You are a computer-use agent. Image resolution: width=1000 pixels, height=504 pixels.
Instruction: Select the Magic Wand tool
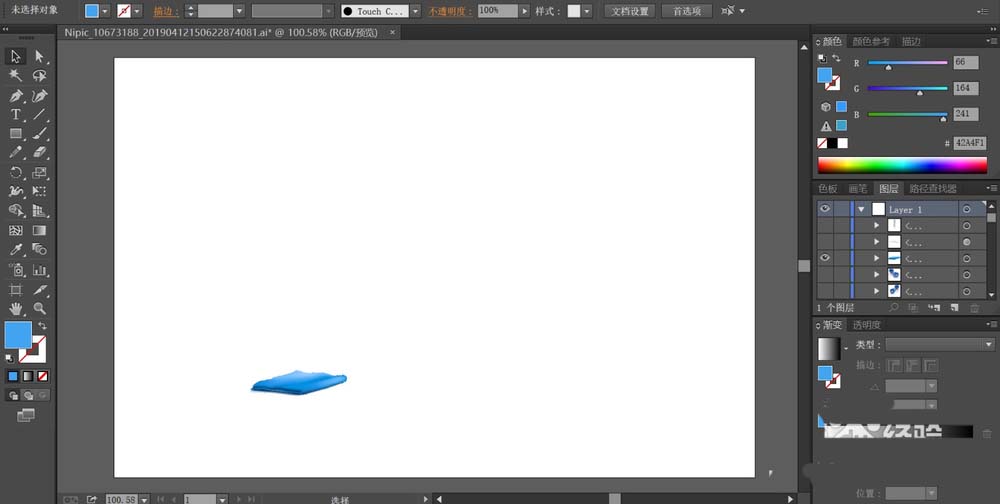(15, 75)
